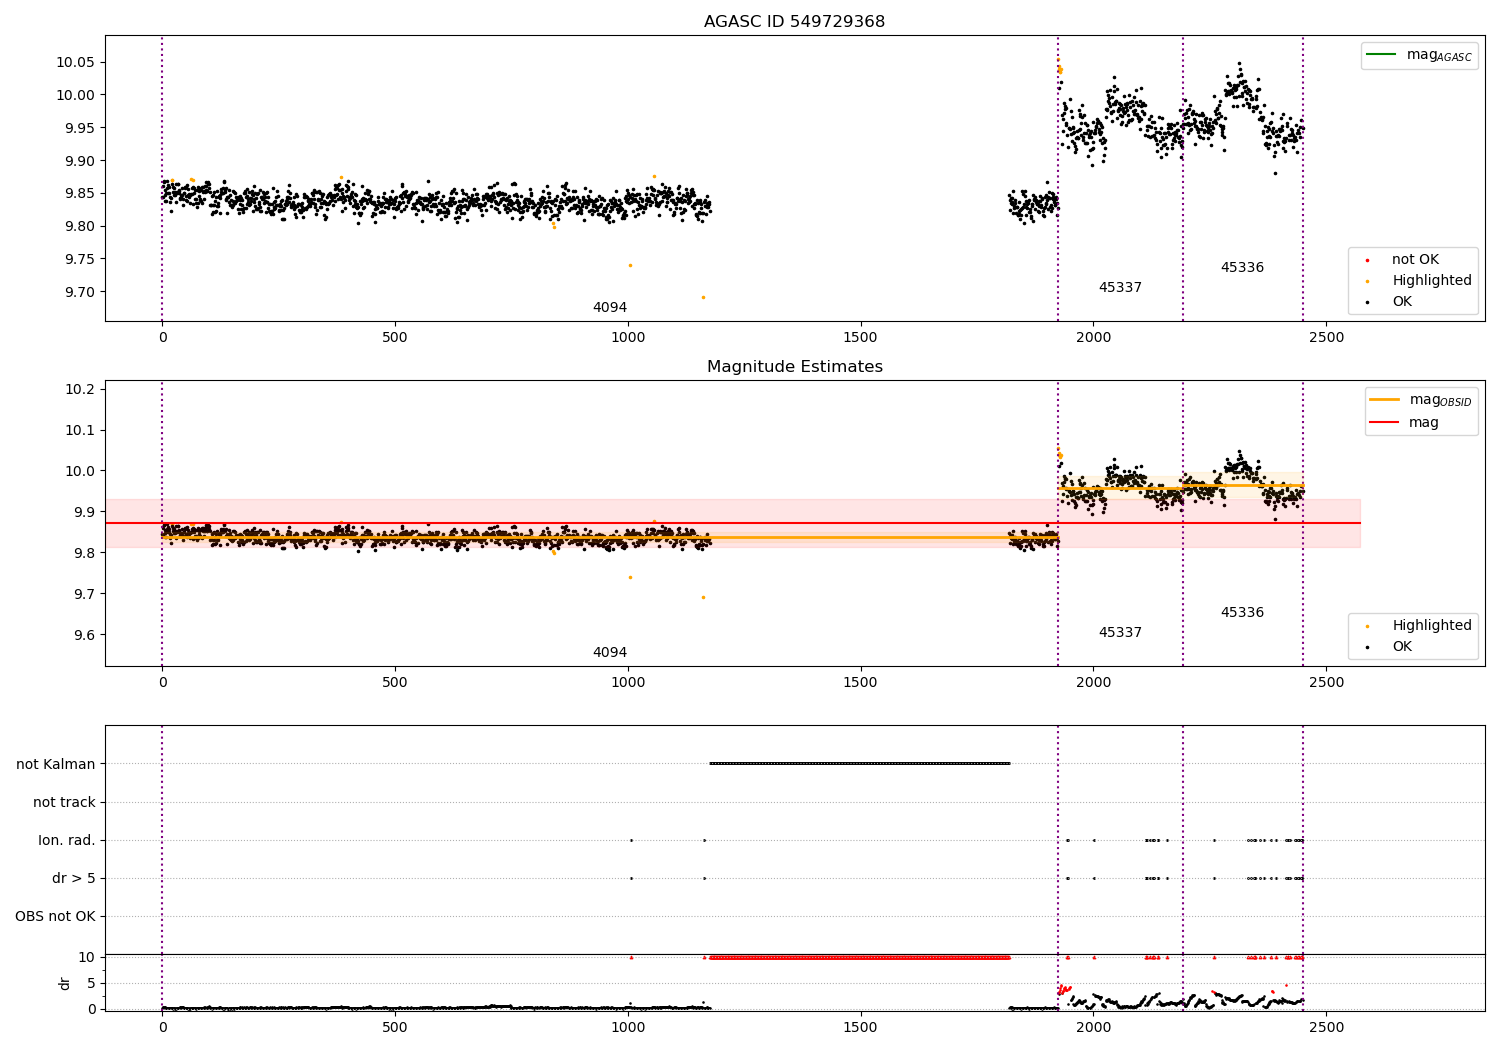Viewport: 1500px width, 1050px height.
Task: Click the orange mag OBSID legend line
Action: [1384, 400]
